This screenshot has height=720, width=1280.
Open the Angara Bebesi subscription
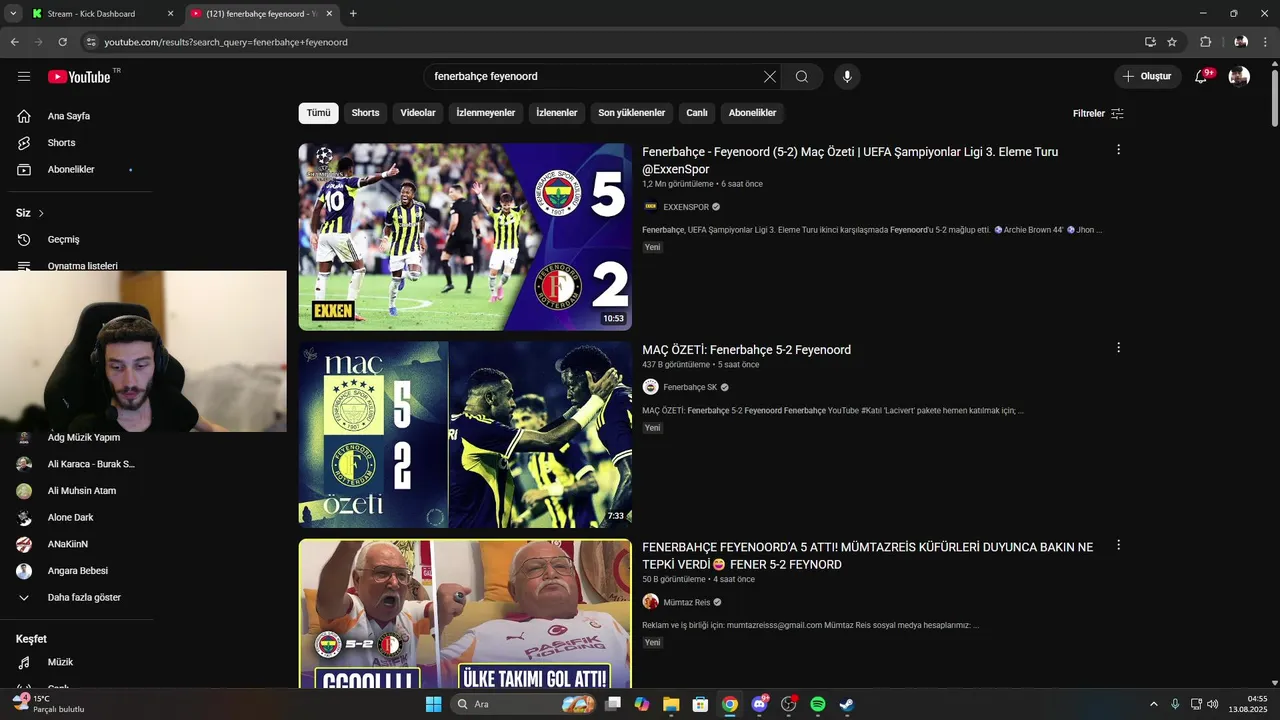[x=76, y=571]
